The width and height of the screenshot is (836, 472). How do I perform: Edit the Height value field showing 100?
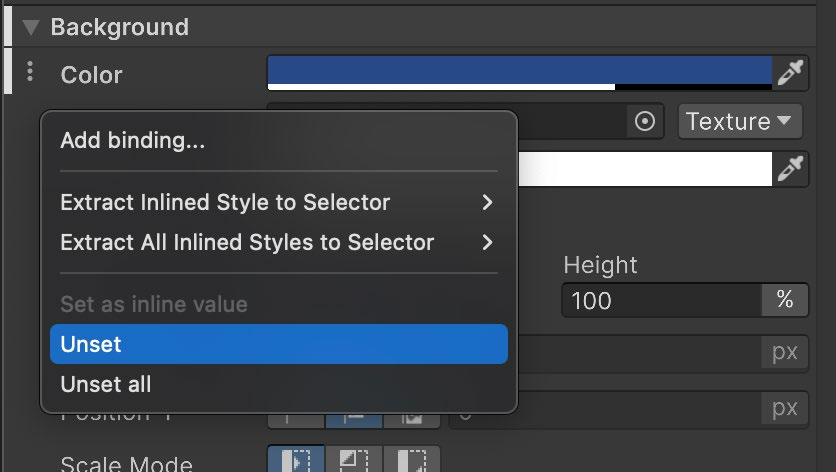click(x=662, y=301)
